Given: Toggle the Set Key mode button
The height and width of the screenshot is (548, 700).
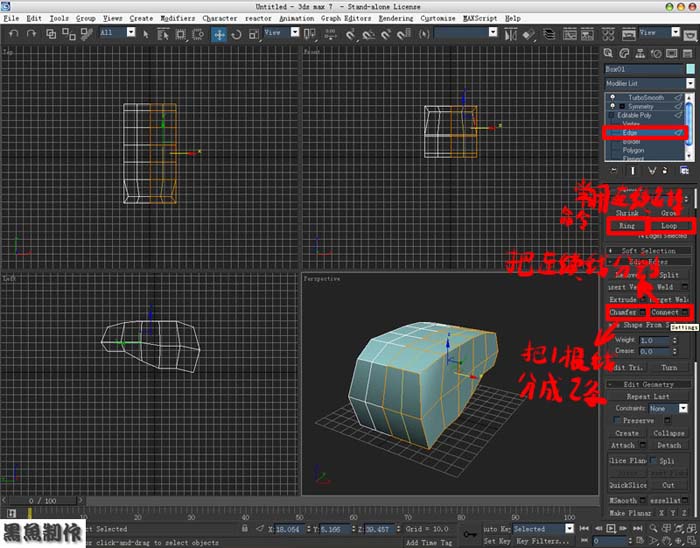Looking at the screenshot, I should coord(496,540).
